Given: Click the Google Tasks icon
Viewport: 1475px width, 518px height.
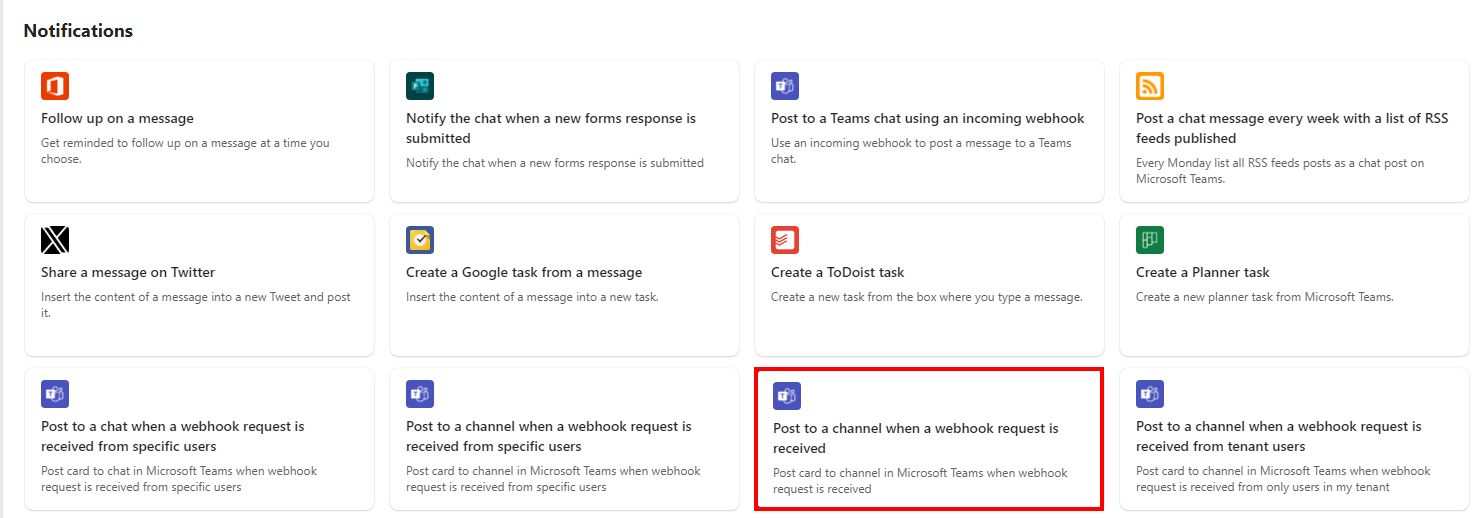Looking at the screenshot, I should coord(420,240).
